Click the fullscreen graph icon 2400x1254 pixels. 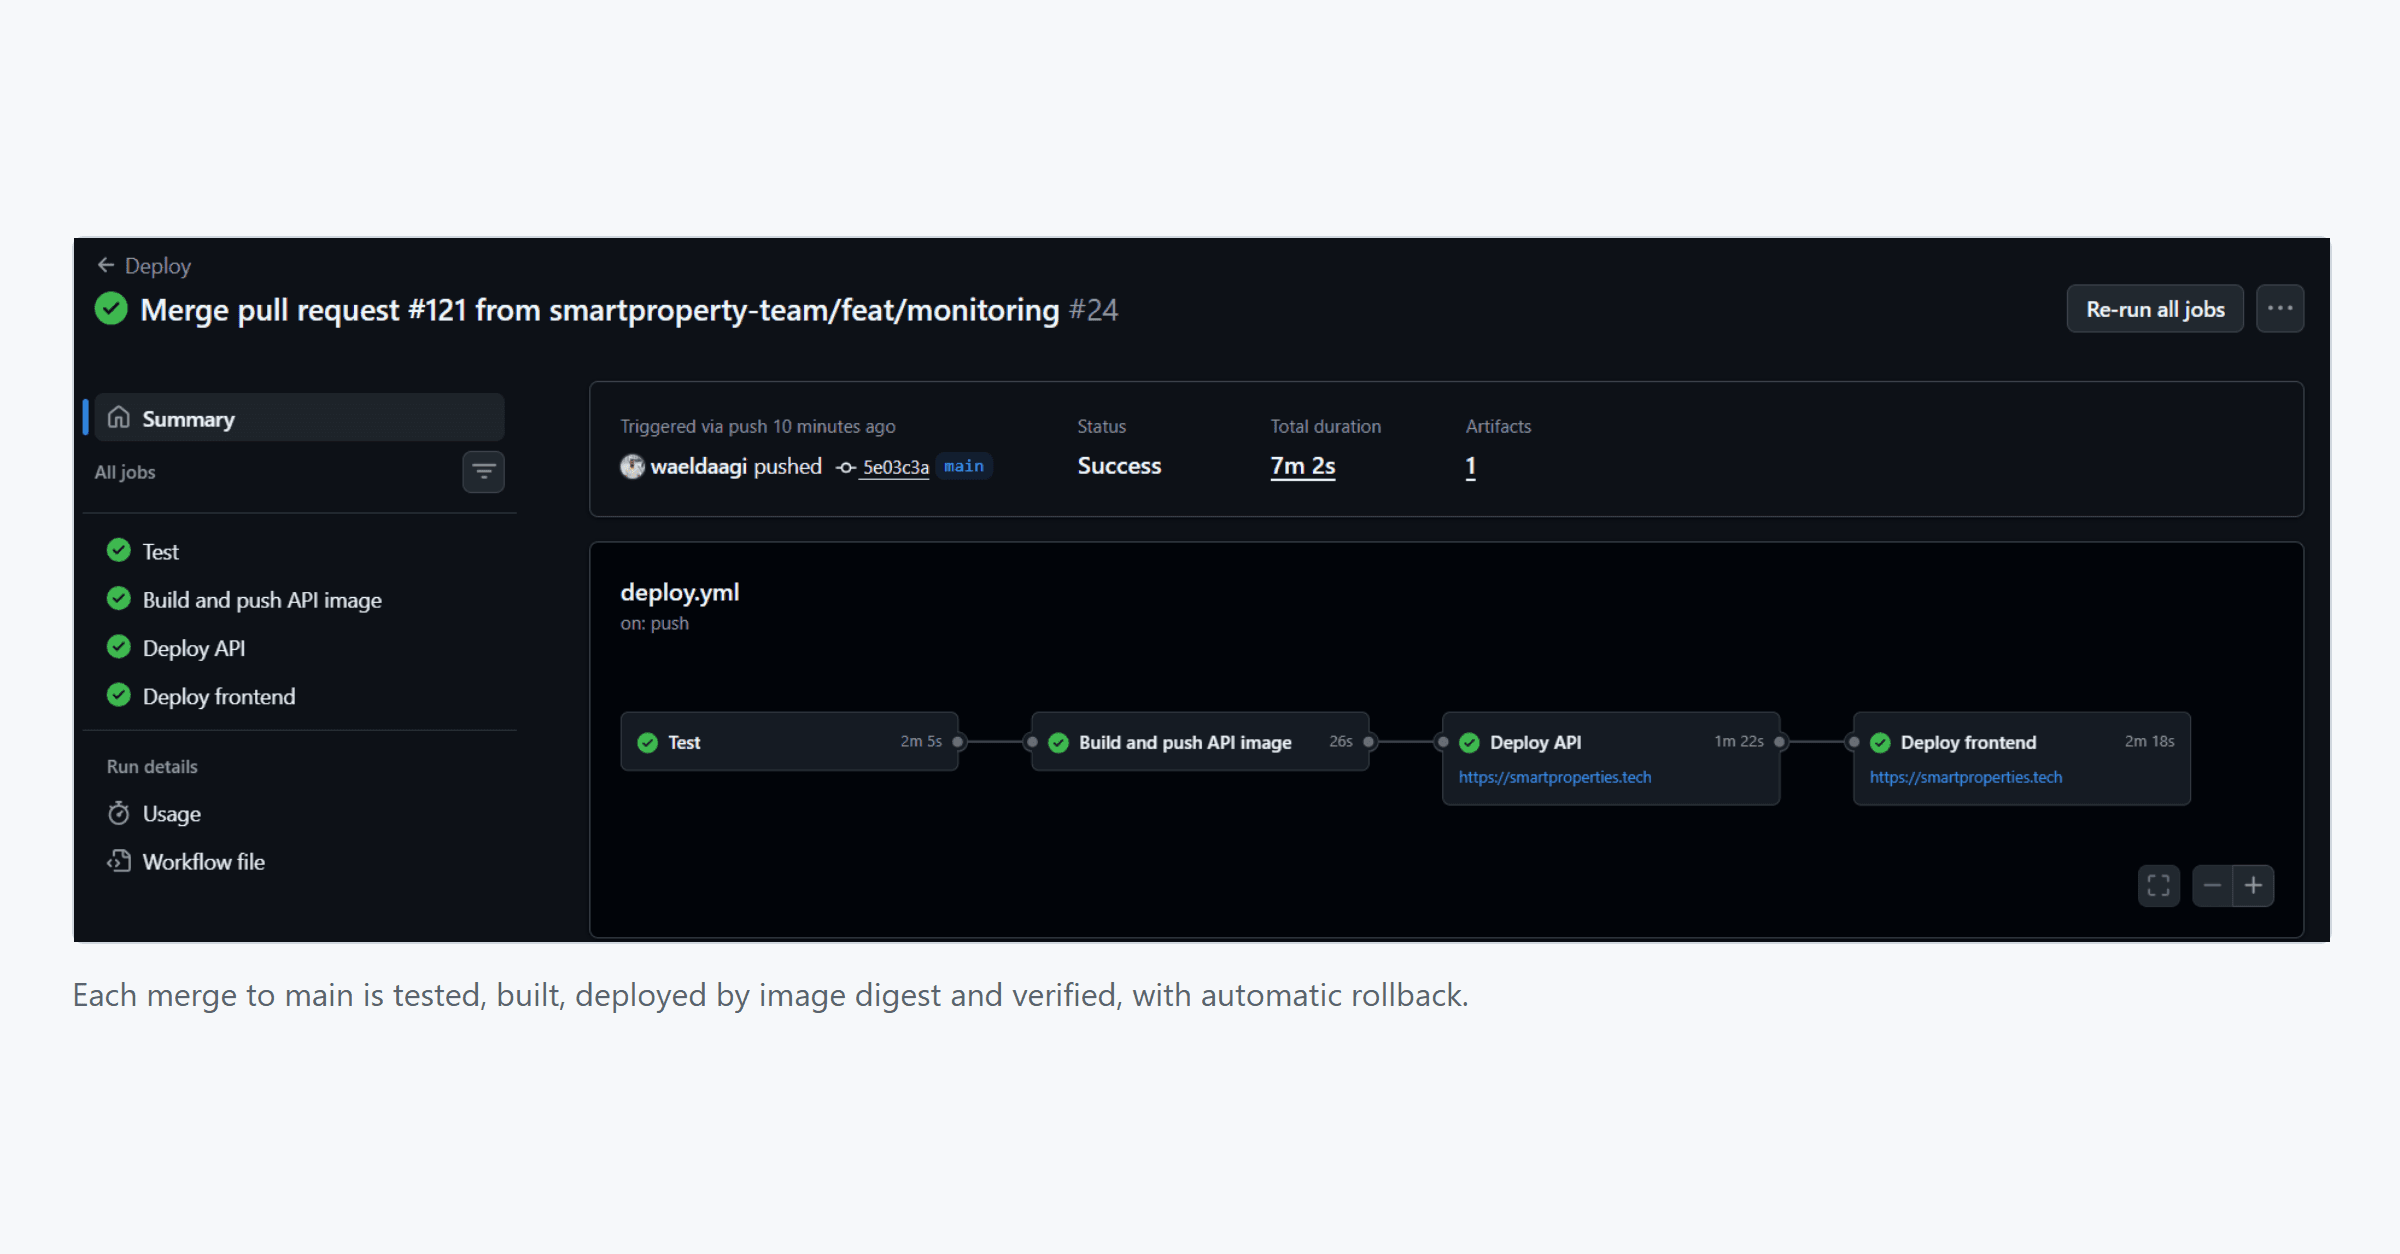2158,886
